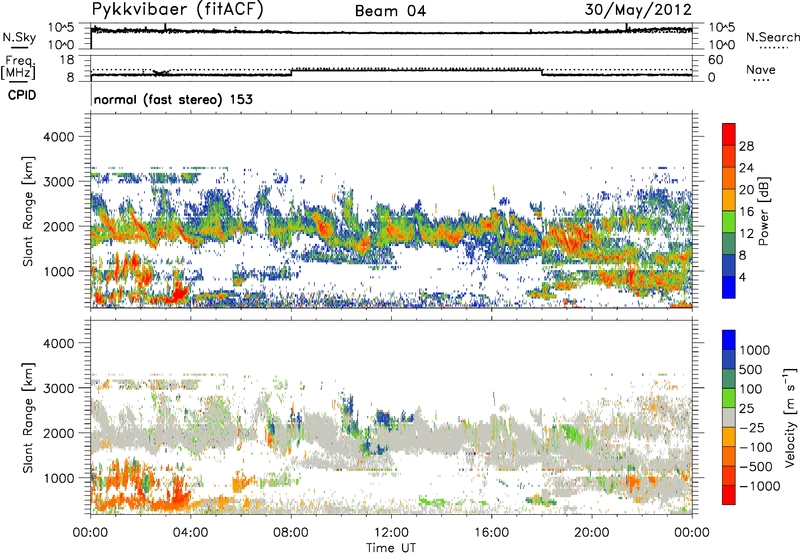The width and height of the screenshot is (800, 554).
Task: Click the "N.Sky" legend label
Action: click(19, 37)
